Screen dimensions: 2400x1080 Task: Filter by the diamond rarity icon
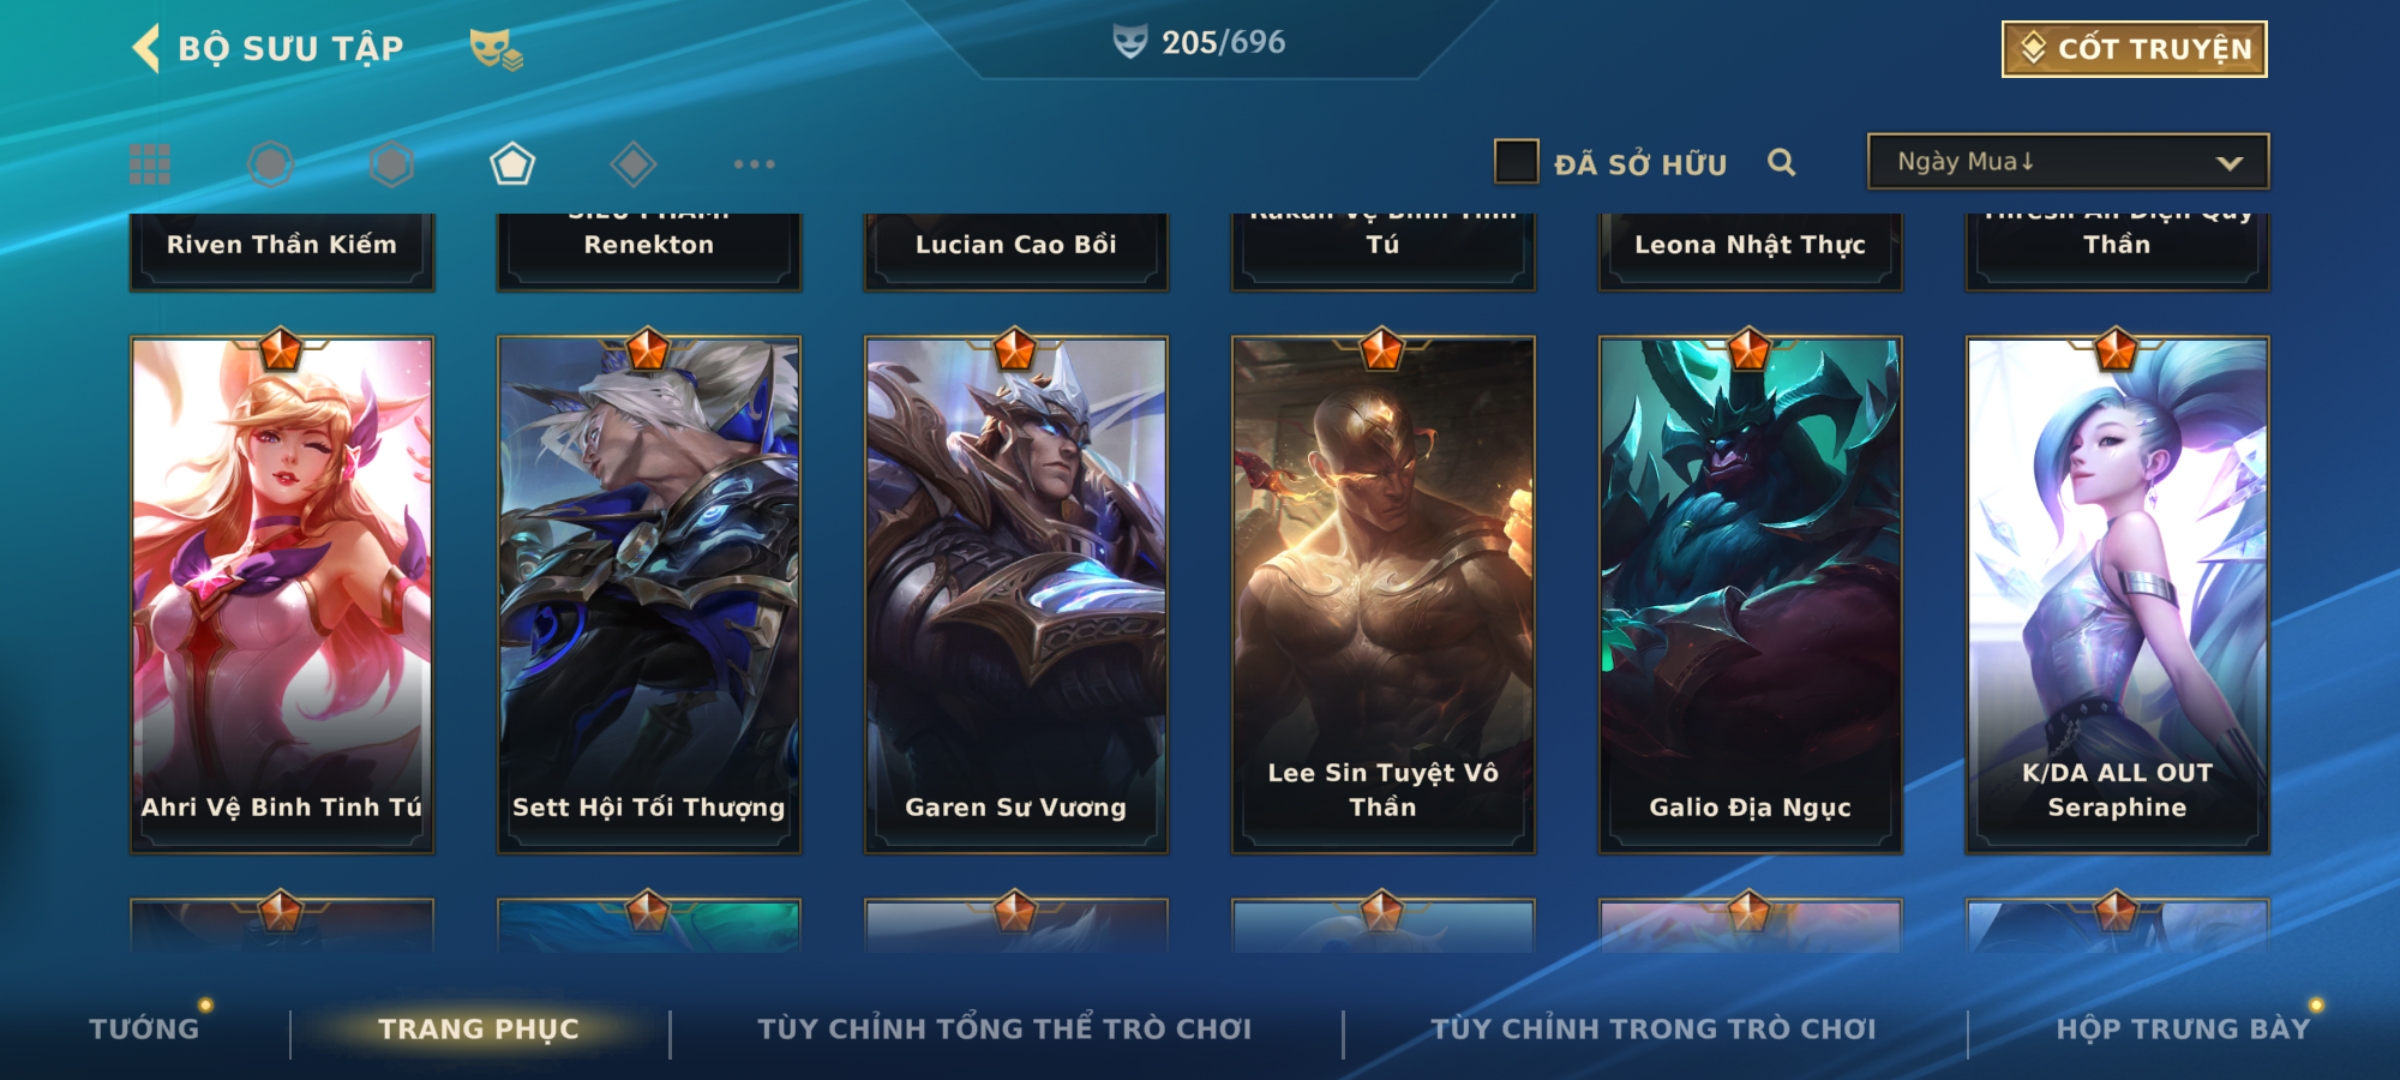pyautogui.click(x=633, y=164)
